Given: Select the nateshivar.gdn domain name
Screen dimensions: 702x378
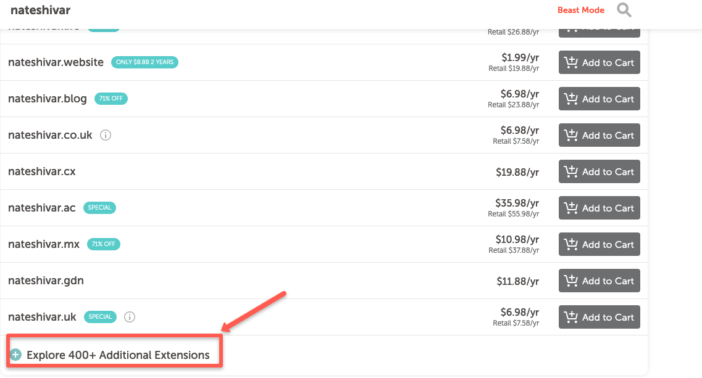Looking at the screenshot, I should pyautogui.click(x=46, y=280).
